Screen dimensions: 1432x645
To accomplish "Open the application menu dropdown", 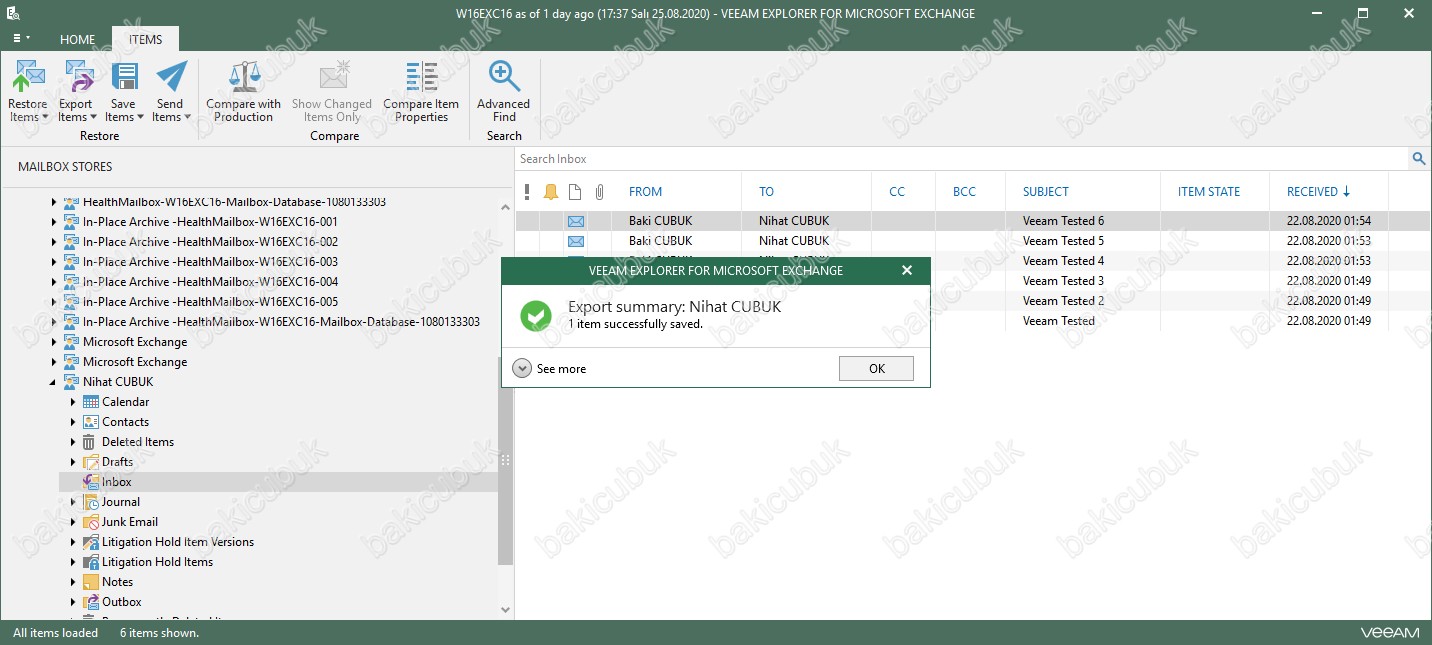I will pos(20,38).
